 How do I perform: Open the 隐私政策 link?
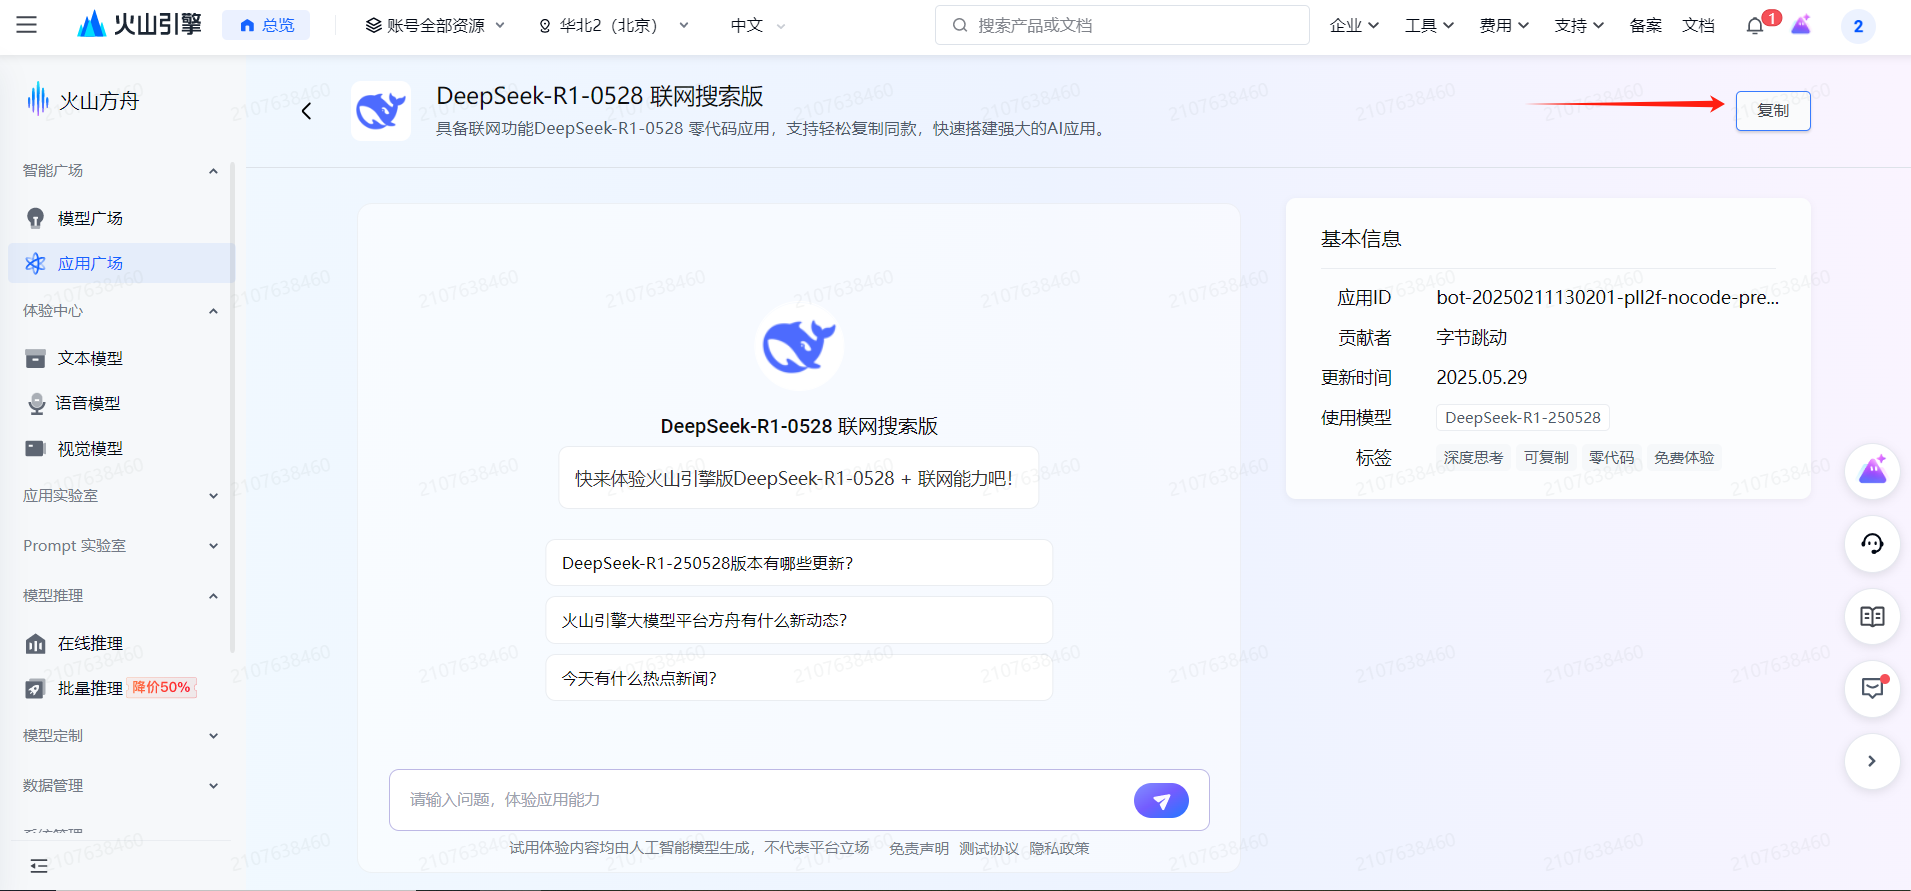[1059, 849]
